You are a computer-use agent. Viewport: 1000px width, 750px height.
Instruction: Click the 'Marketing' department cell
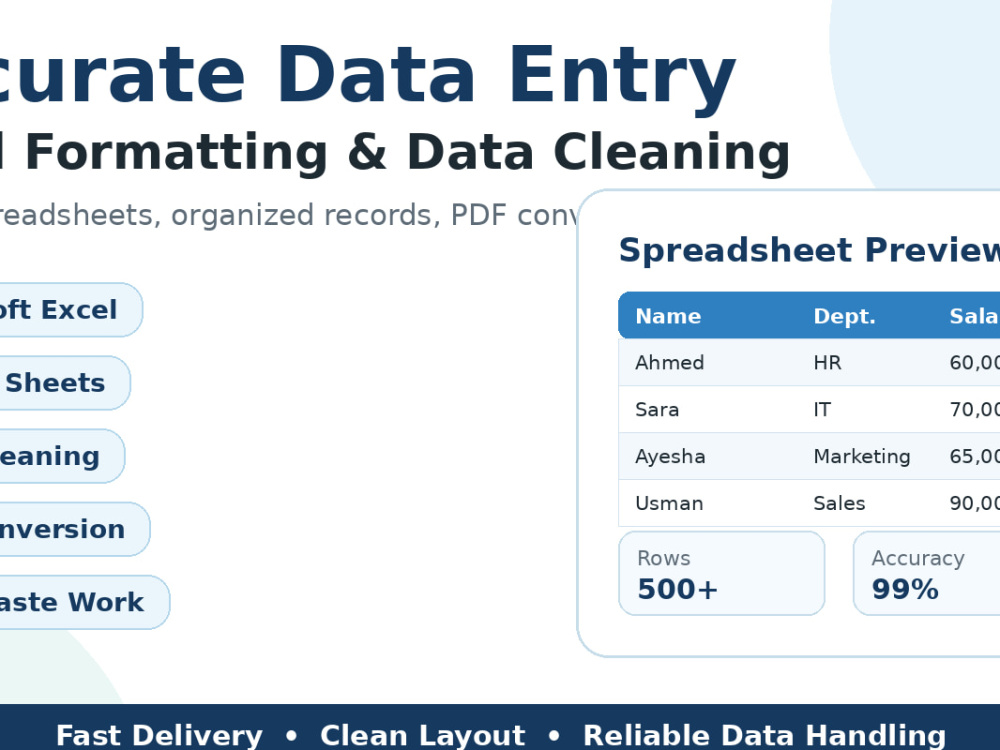click(x=862, y=457)
